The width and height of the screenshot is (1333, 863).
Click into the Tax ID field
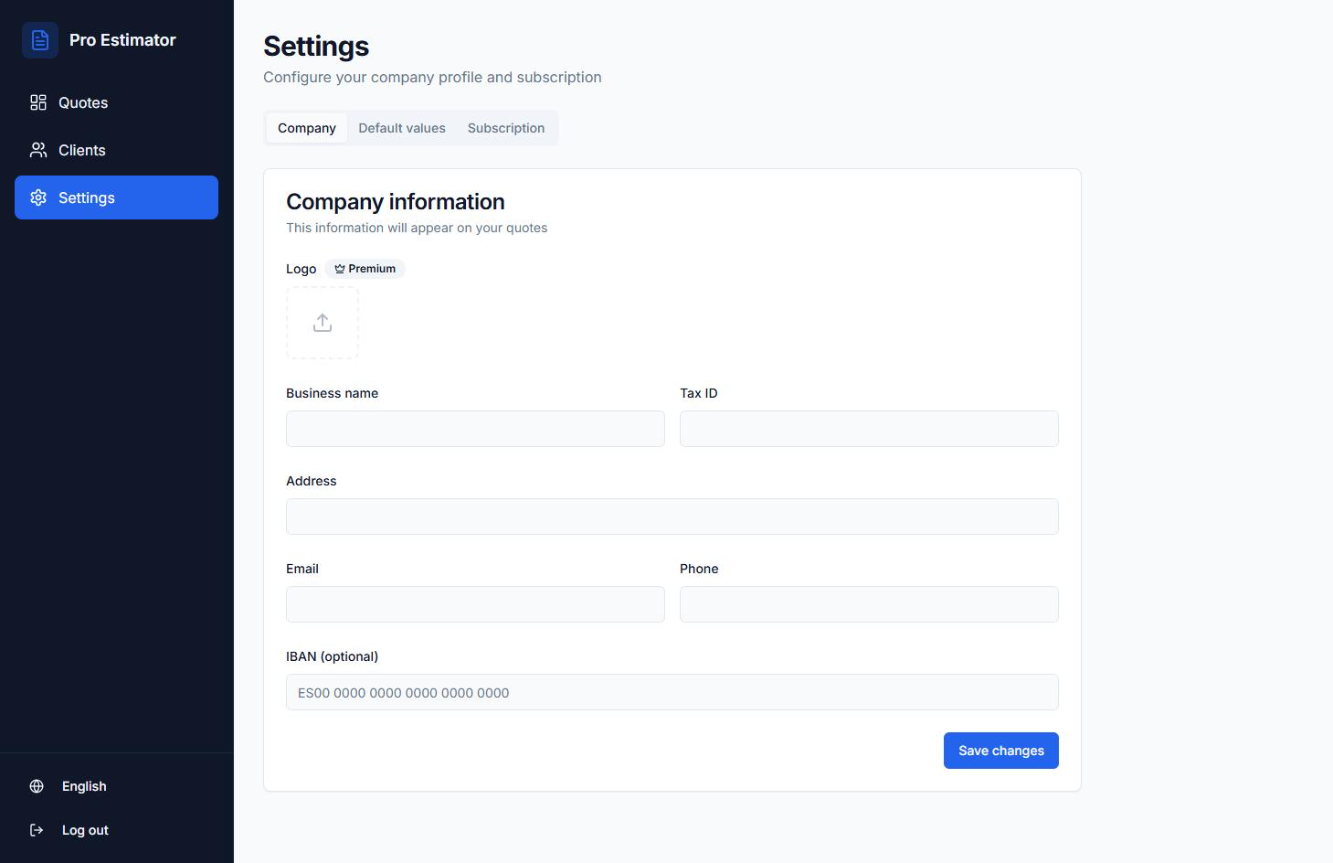pyautogui.click(x=869, y=429)
